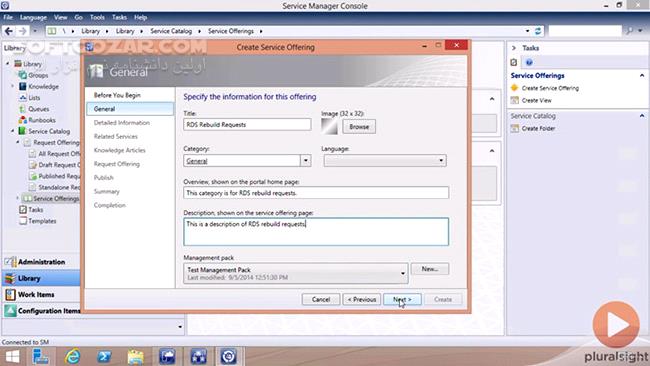Open the Language dropdown in dialog

coord(385,160)
